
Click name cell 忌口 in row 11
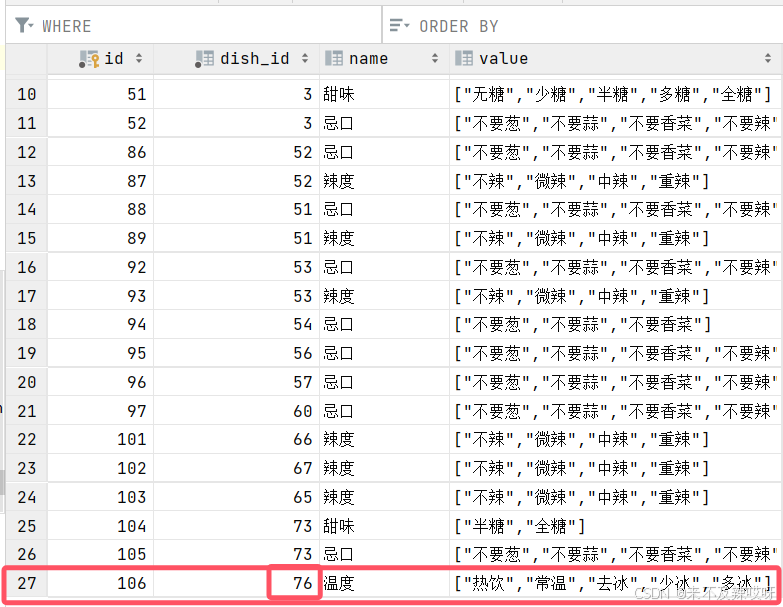385,123
